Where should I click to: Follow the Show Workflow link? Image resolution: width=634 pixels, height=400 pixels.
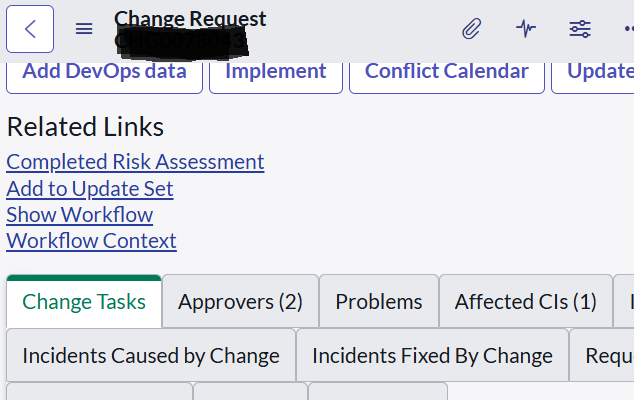tap(80, 215)
